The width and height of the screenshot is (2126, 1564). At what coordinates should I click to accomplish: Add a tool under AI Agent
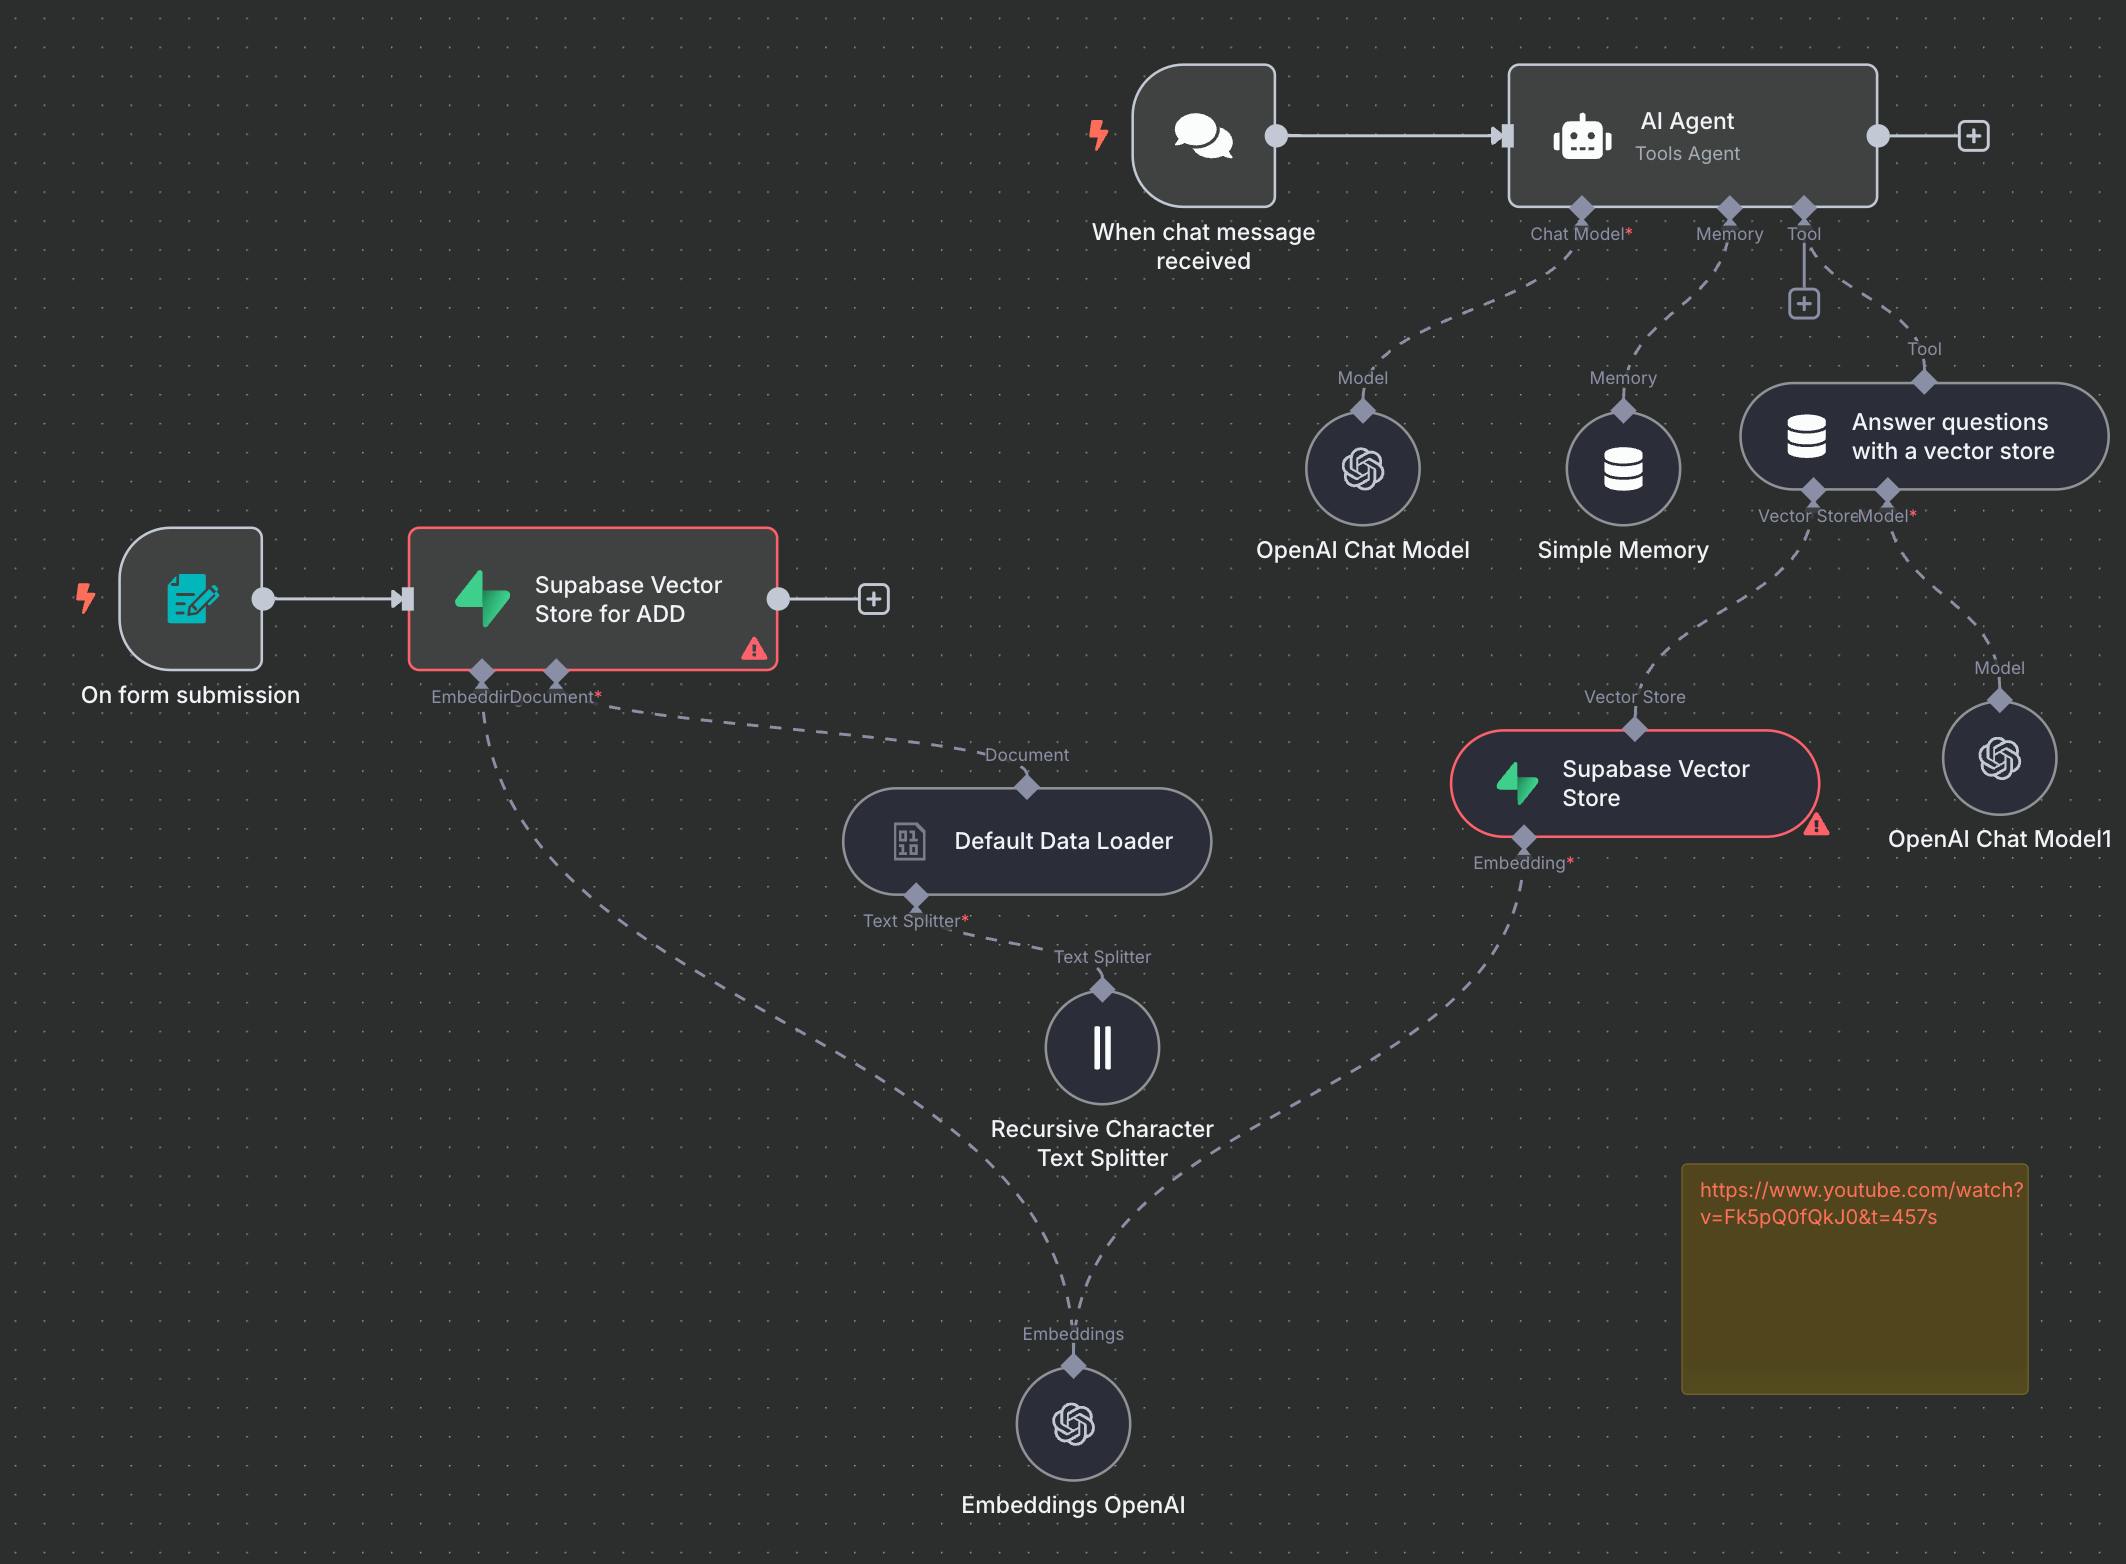(1803, 304)
